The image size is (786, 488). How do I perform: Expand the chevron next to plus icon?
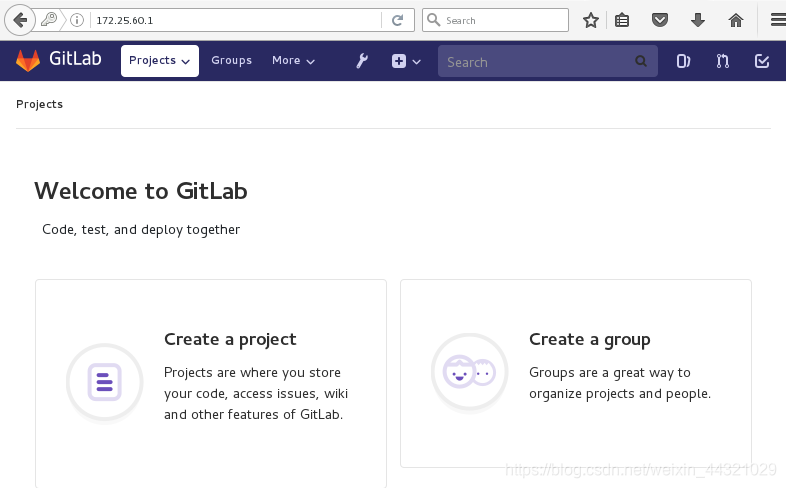click(x=417, y=62)
